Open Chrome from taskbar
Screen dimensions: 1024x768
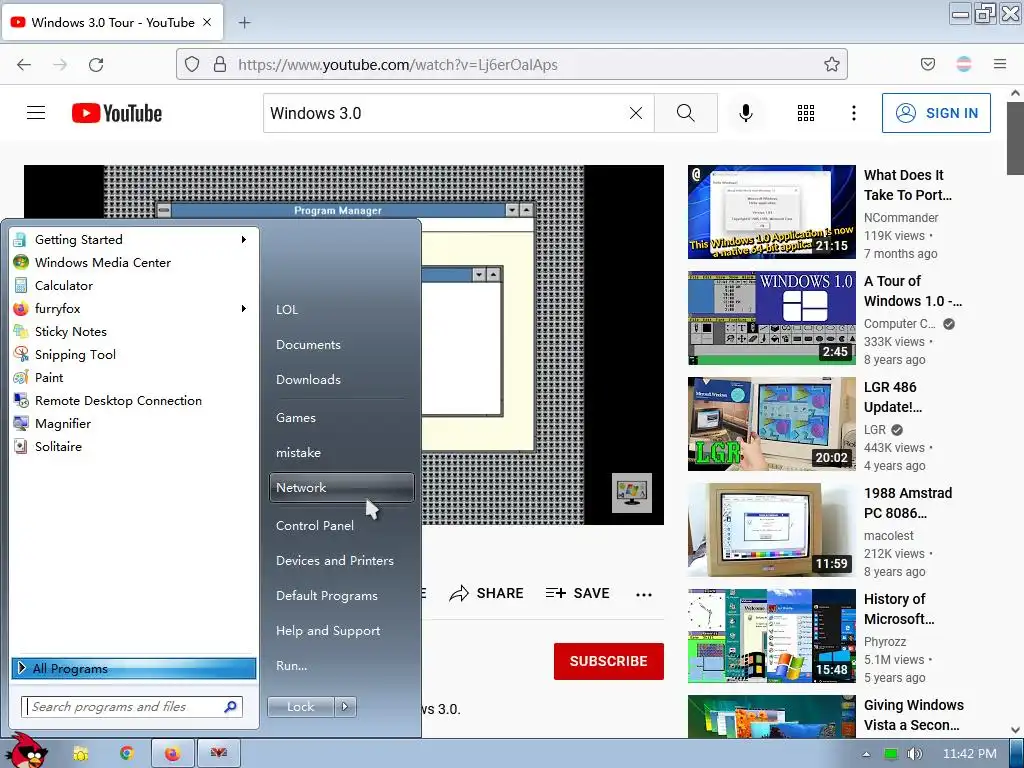click(127, 754)
